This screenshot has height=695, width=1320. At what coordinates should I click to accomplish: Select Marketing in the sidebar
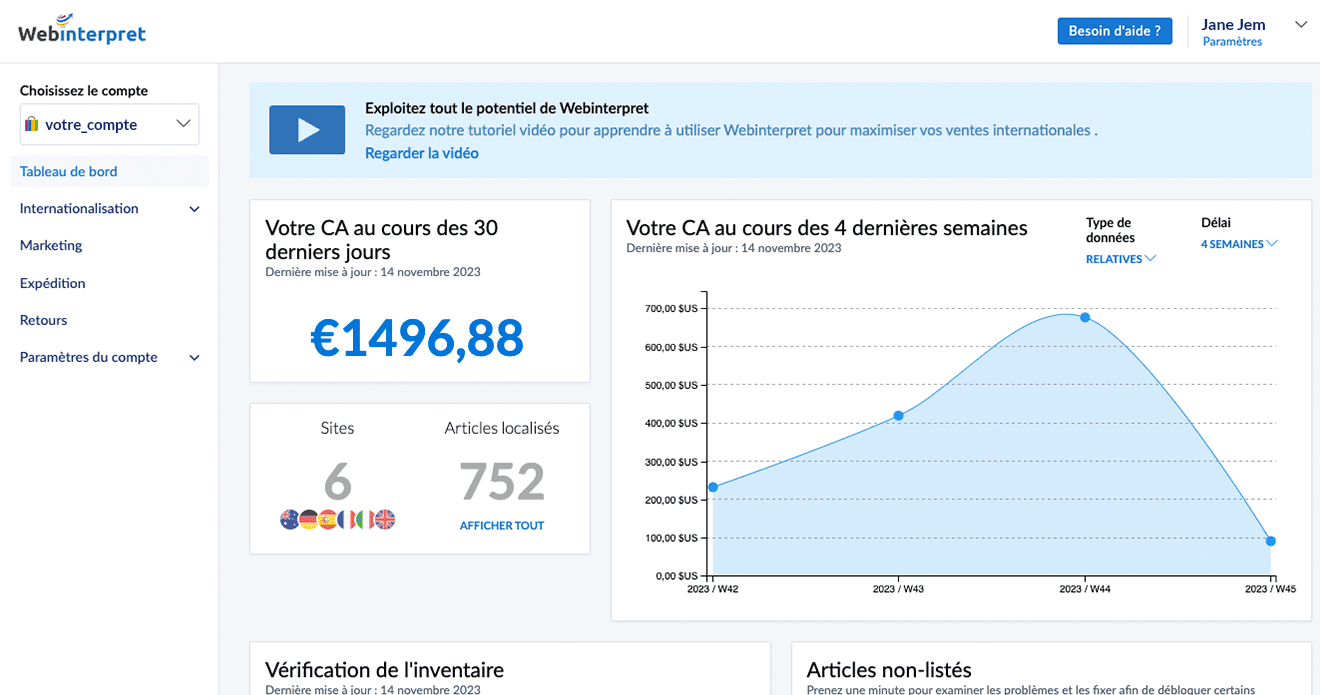pos(51,245)
